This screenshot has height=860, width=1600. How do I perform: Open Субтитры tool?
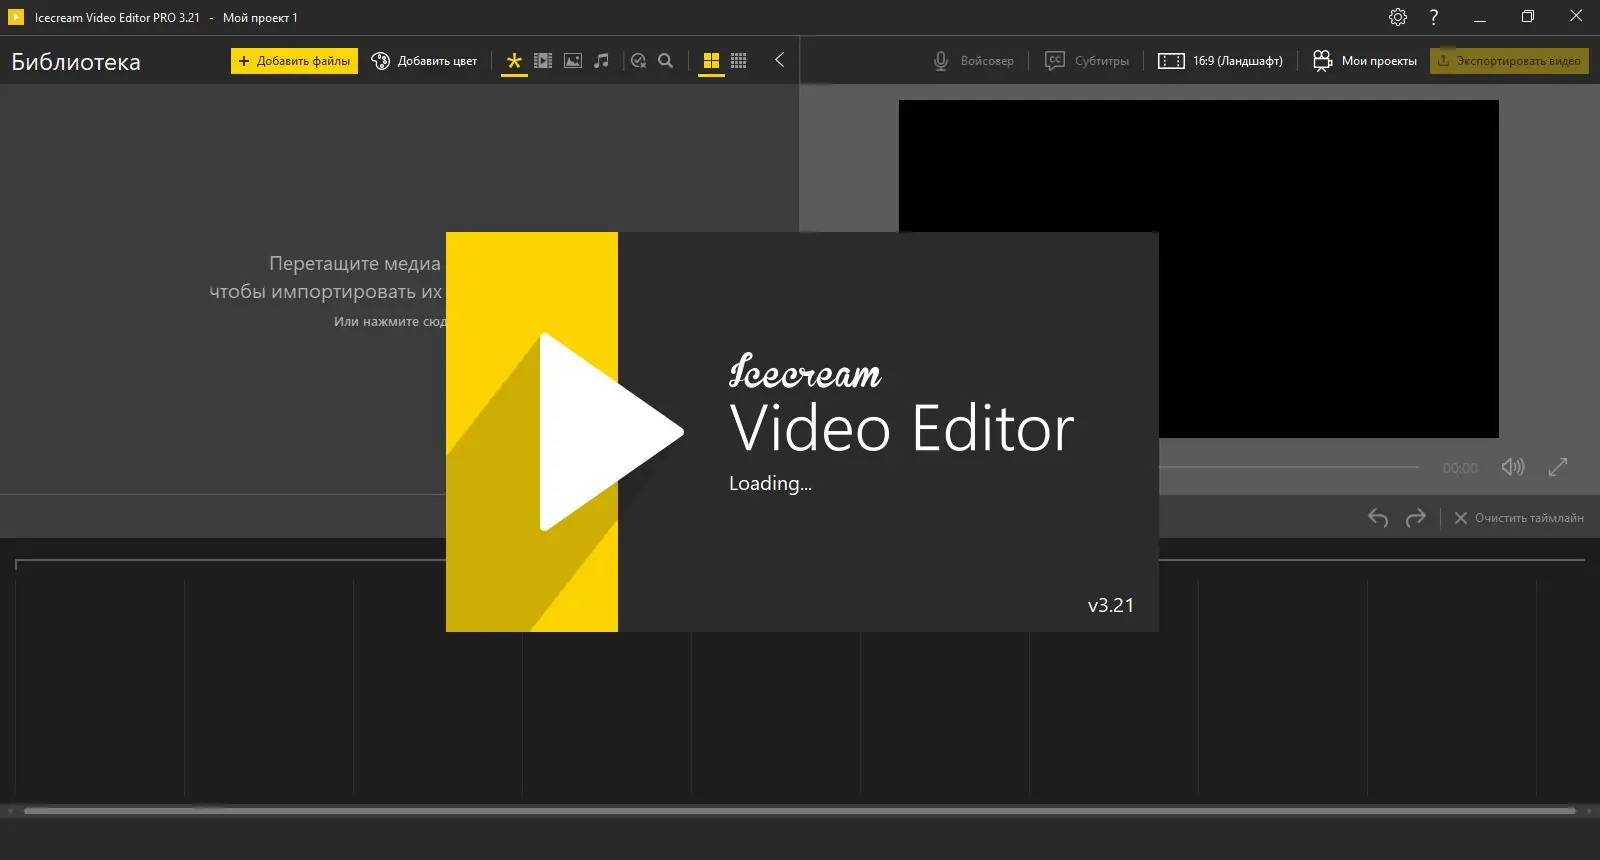pos(1087,61)
